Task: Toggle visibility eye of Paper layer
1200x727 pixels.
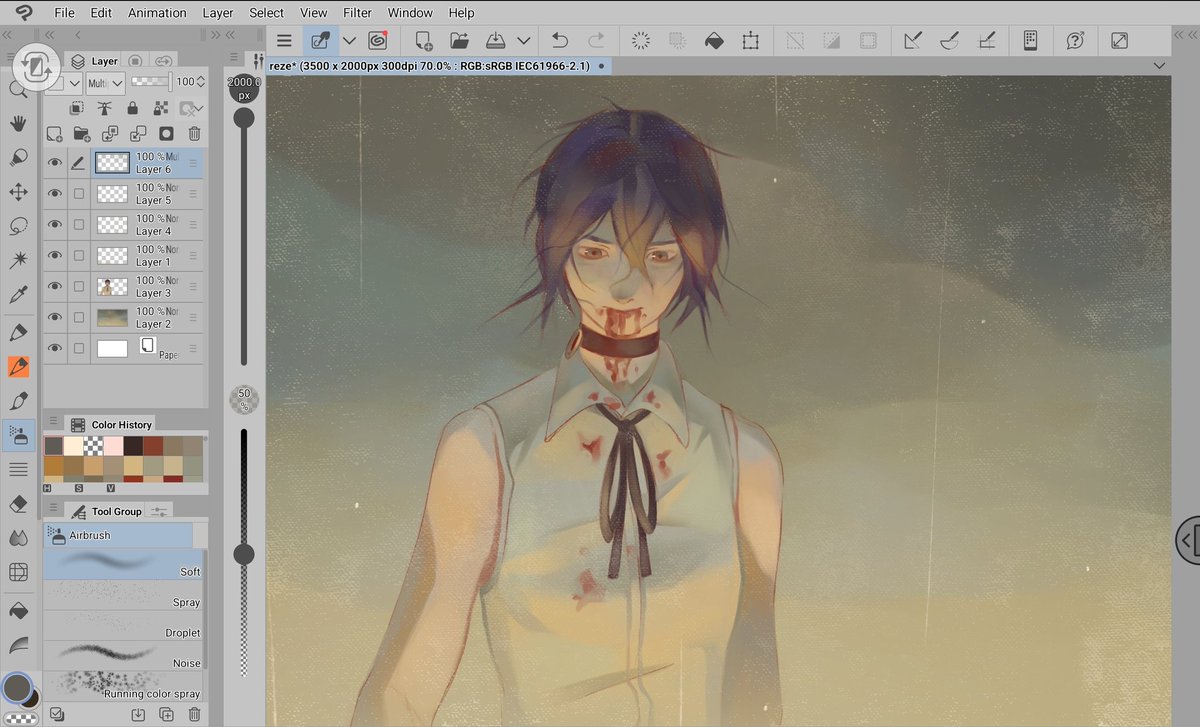Action: 55,348
